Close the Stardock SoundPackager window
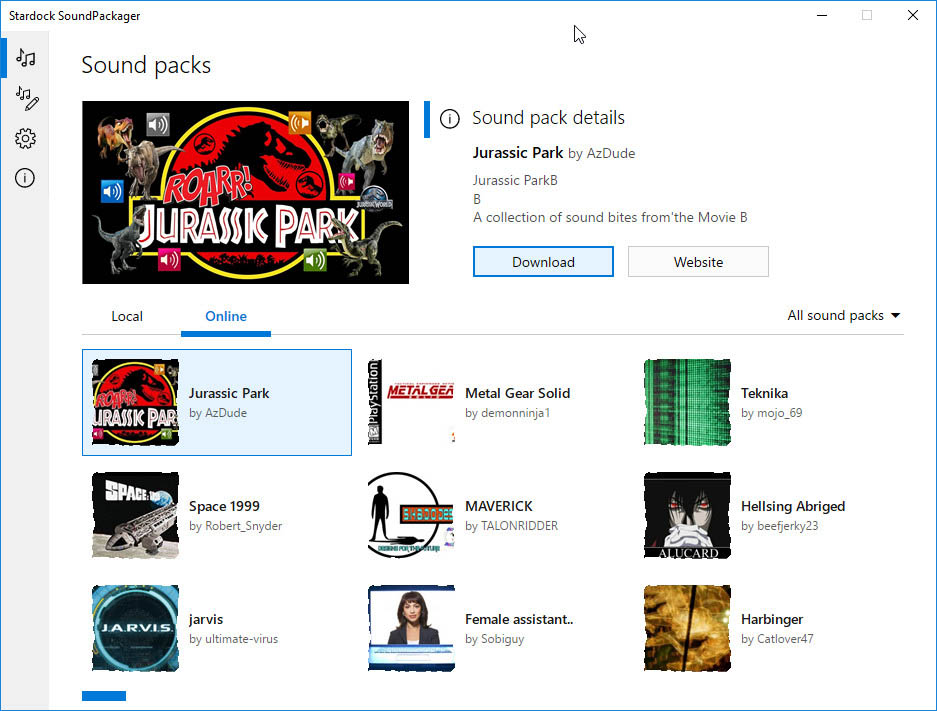This screenshot has height=711, width=937. coord(912,16)
